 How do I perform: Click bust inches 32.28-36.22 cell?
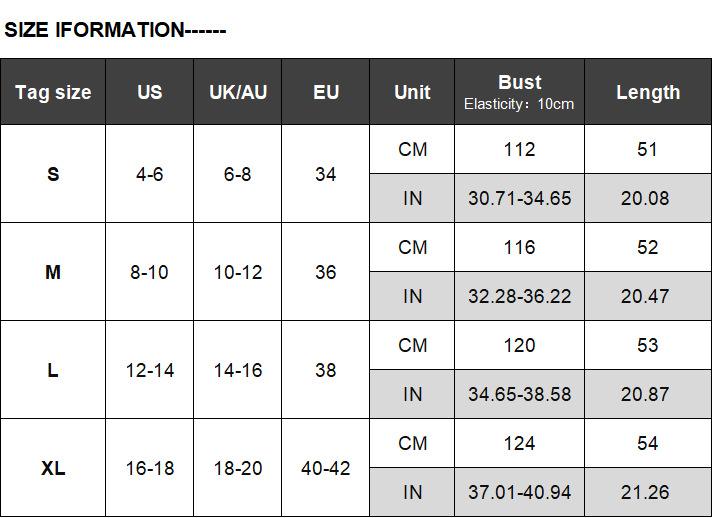pos(519,296)
